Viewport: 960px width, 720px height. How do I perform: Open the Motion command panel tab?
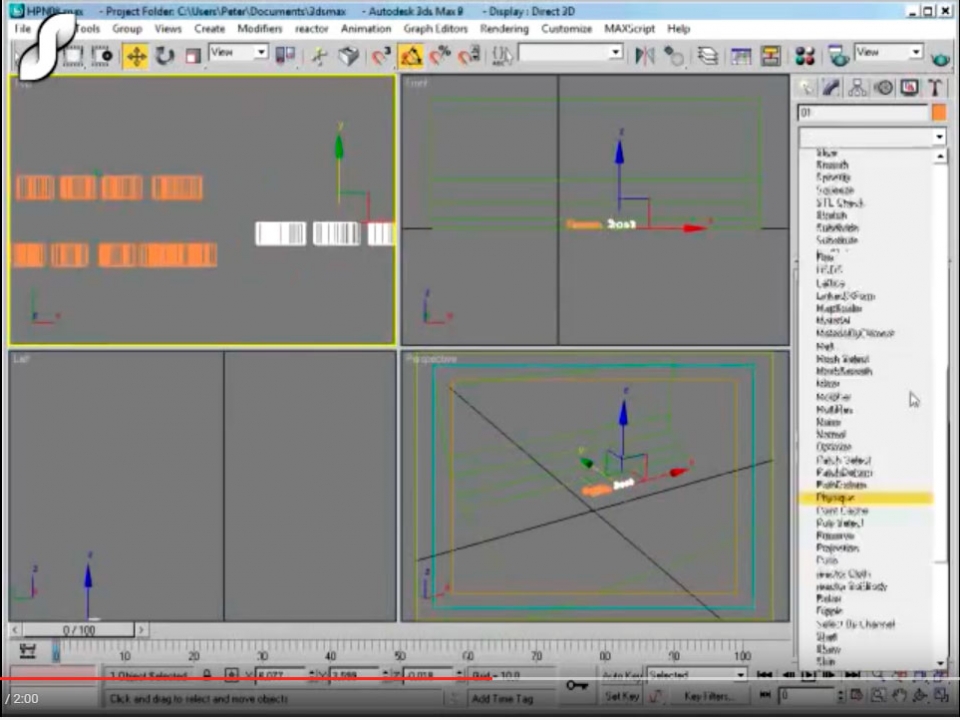pyautogui.click(x=883, y=88)
